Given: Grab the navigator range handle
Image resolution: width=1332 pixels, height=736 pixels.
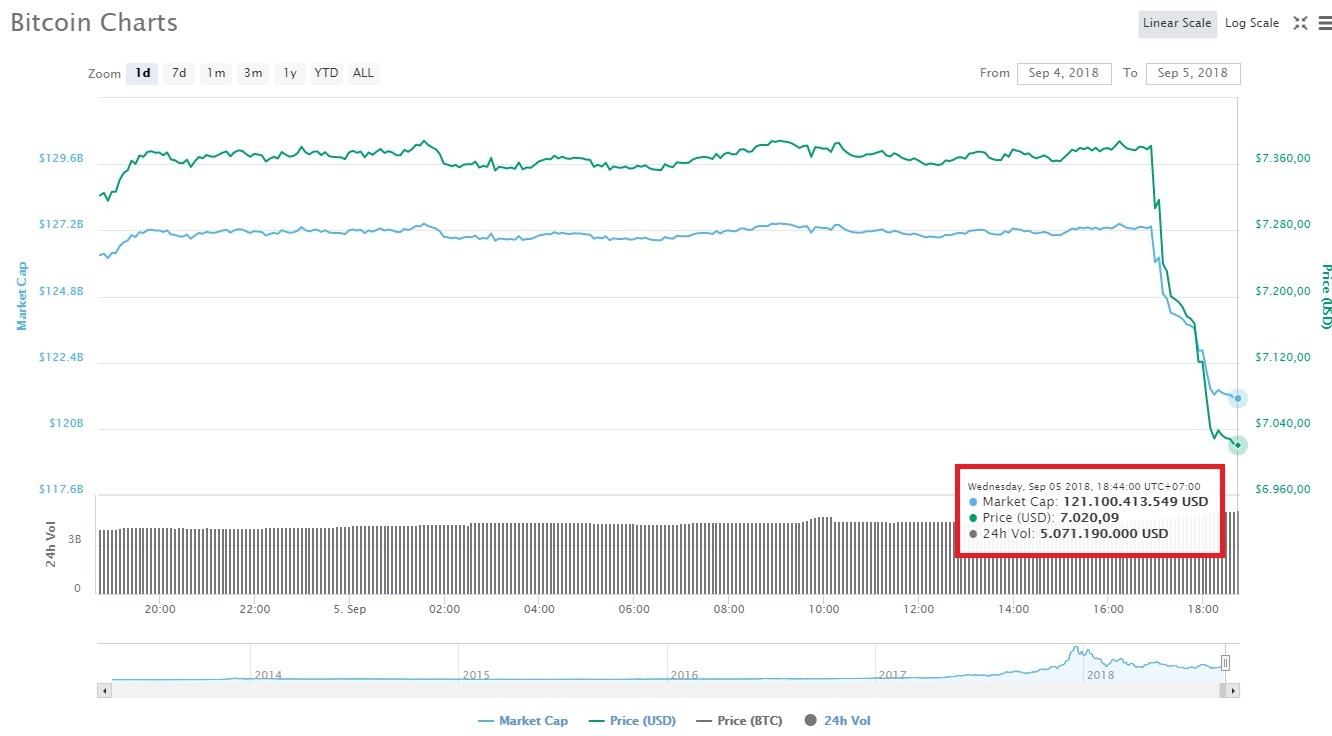Looking at the screenshot, I should pyautogui.click(x=1225, y=662).
